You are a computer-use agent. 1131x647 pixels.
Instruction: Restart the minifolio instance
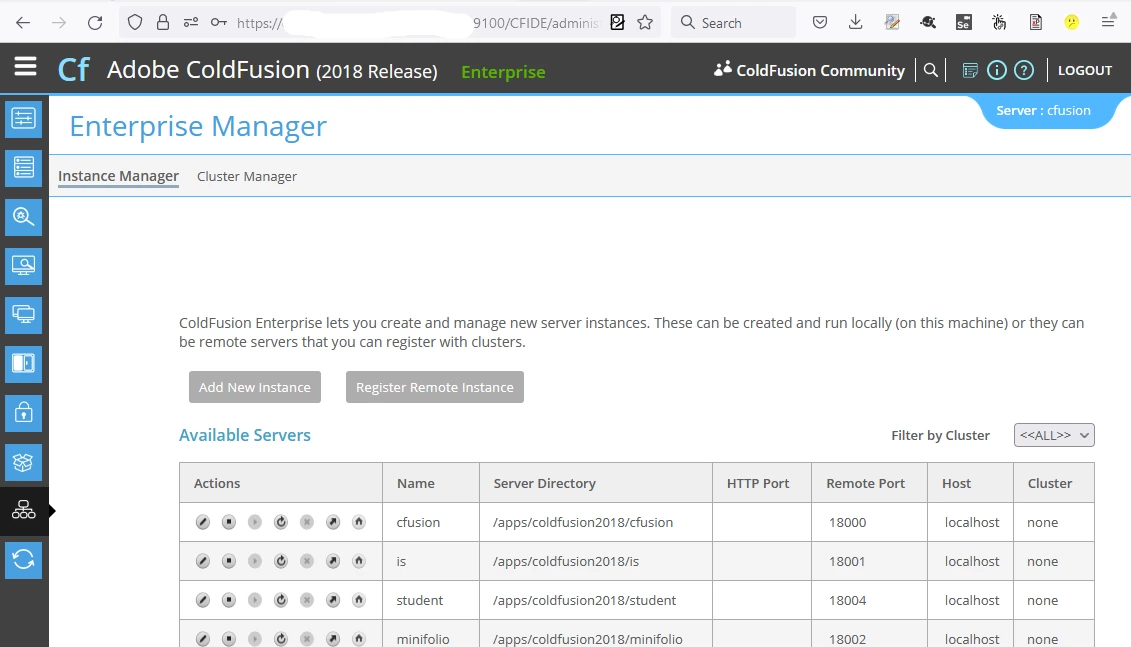pos(281,639)
